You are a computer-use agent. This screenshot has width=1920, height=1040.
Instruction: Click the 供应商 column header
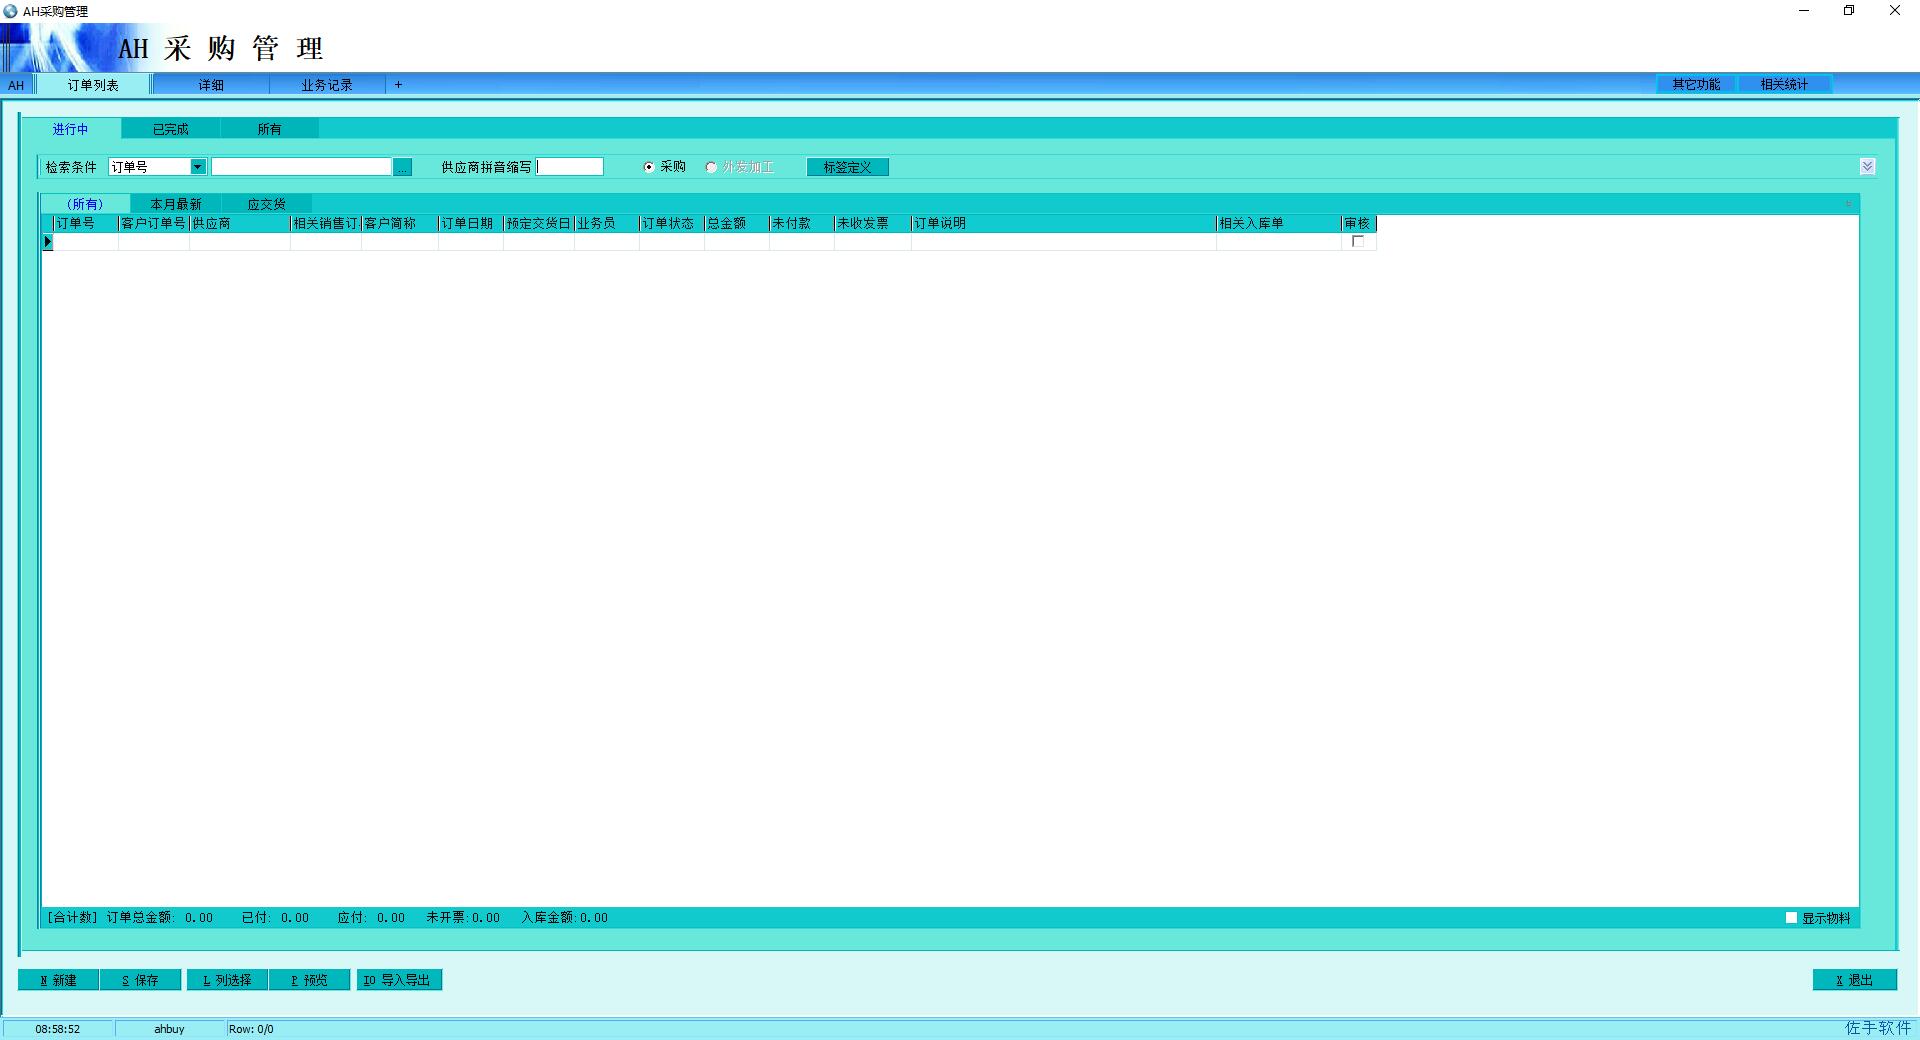(x=240, y=223)
